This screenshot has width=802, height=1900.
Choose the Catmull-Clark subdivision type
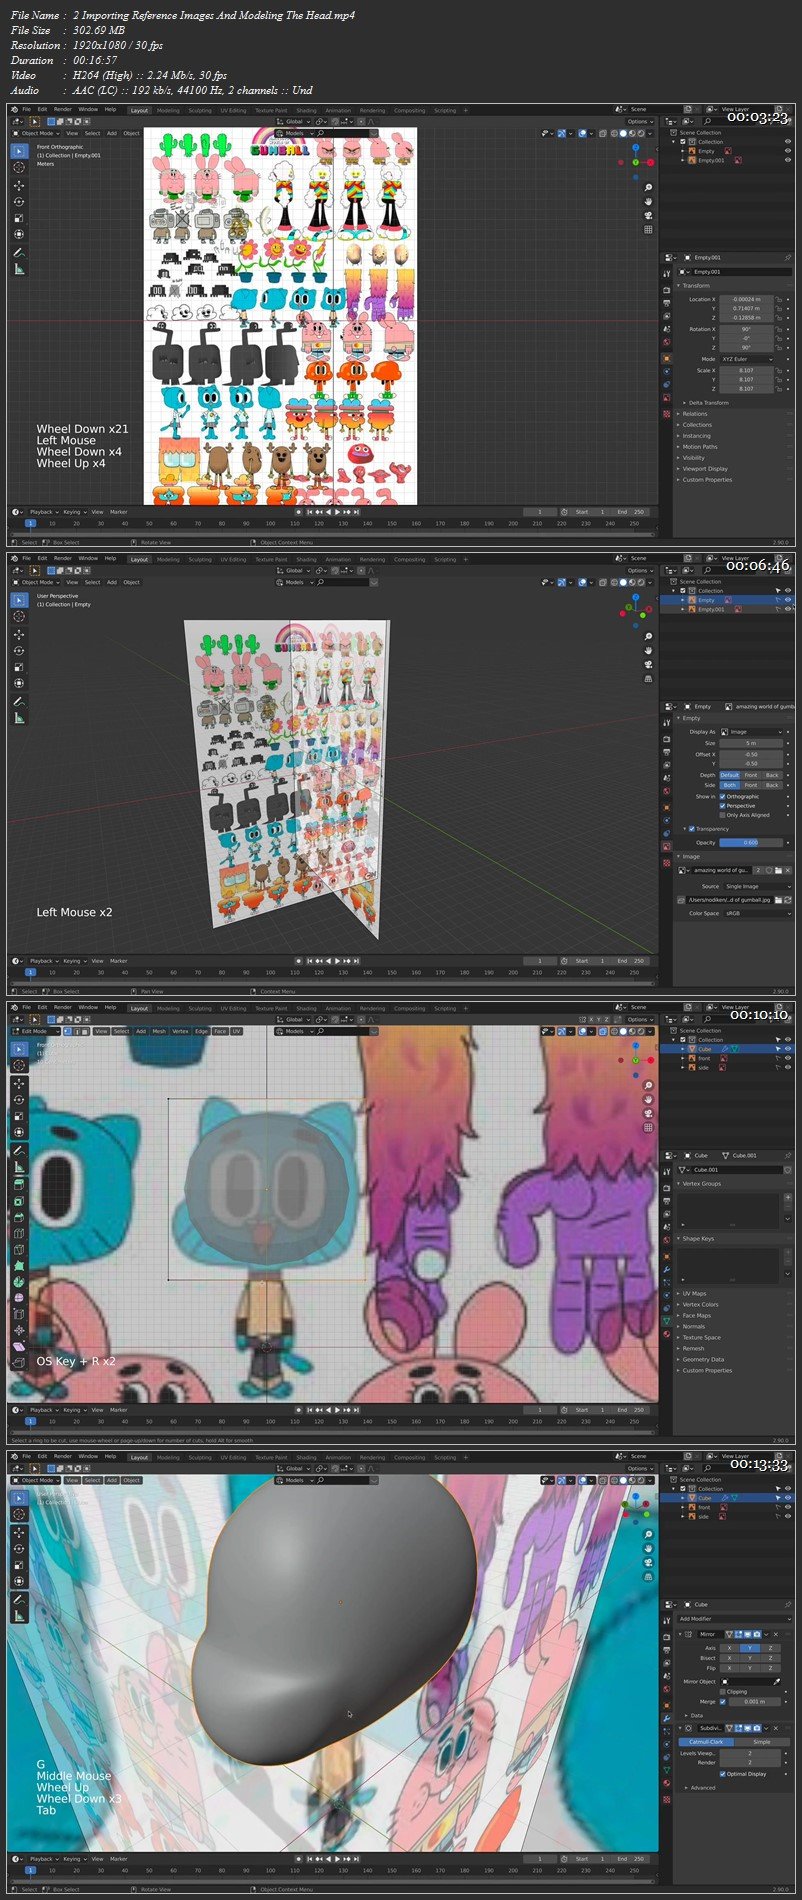(706, 1742)
